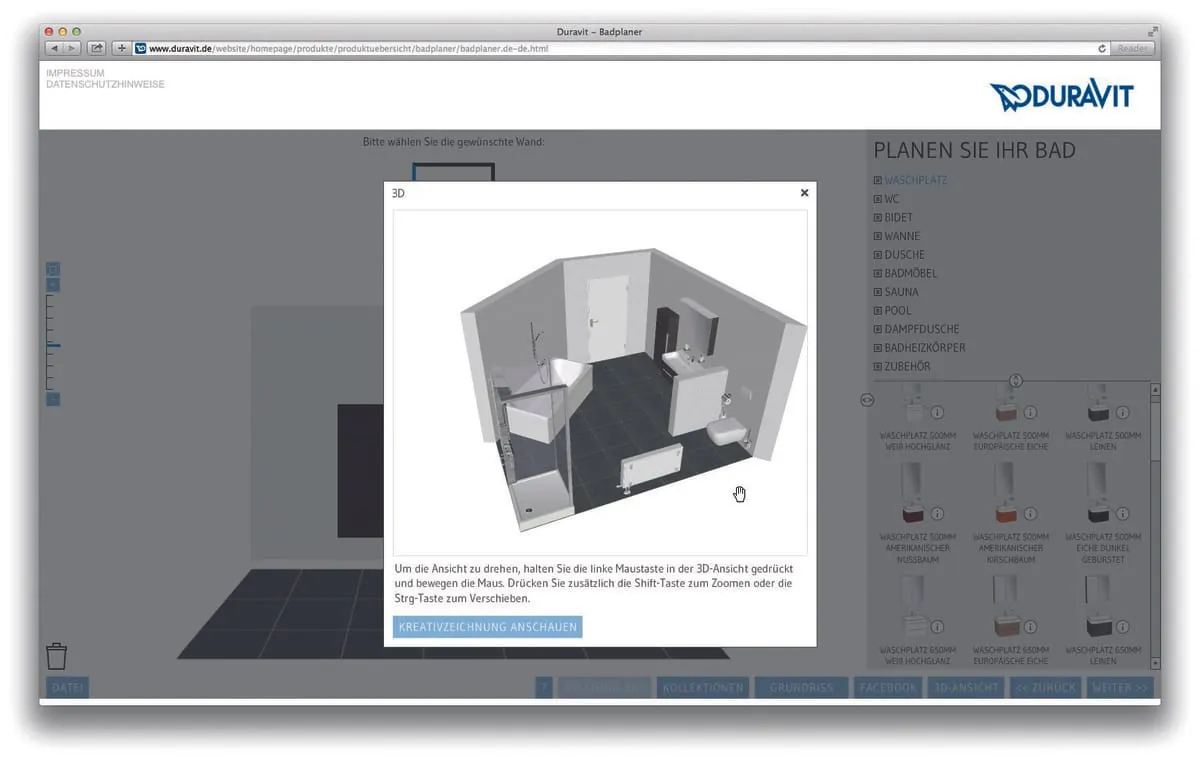Viewport: 1200px width, 760px height.
Task: Open info icon for Waschplatz 500mm Leinen
Action: (x=1122, y=412)
